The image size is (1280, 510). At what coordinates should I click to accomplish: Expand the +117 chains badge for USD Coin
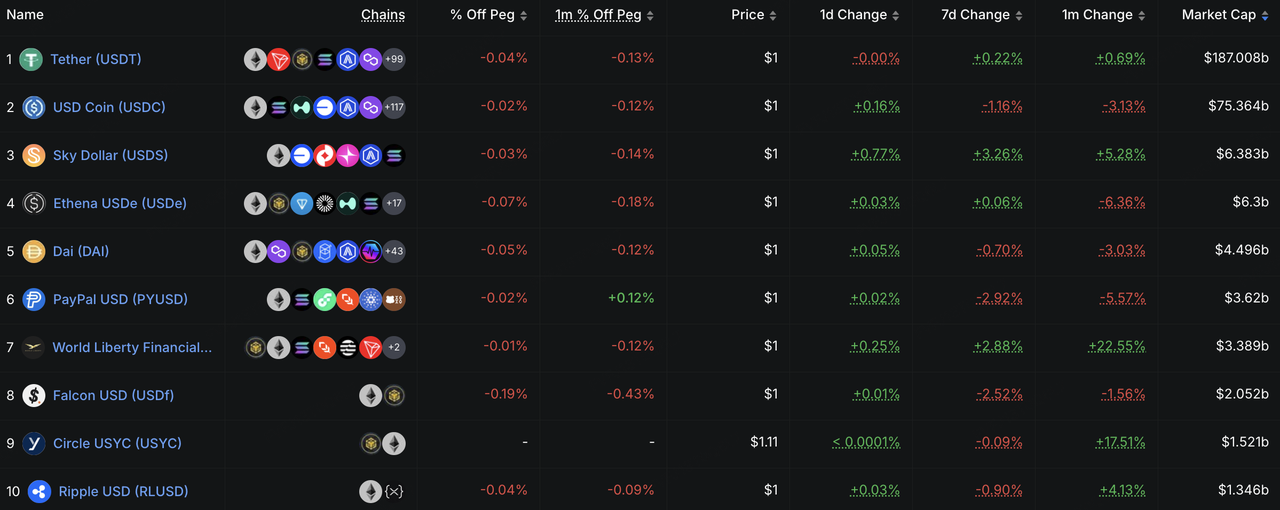click(394, 107)
